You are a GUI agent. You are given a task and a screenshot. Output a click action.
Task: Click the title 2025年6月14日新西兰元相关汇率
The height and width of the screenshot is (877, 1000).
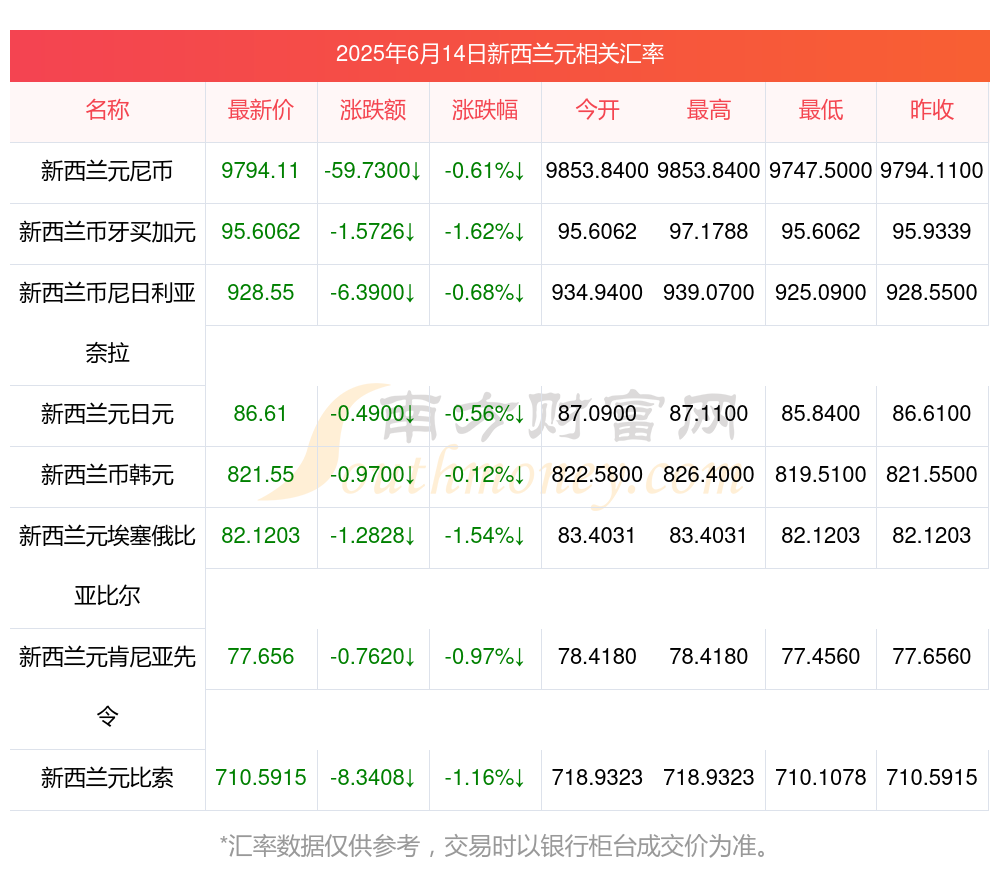tap(500, 54)
